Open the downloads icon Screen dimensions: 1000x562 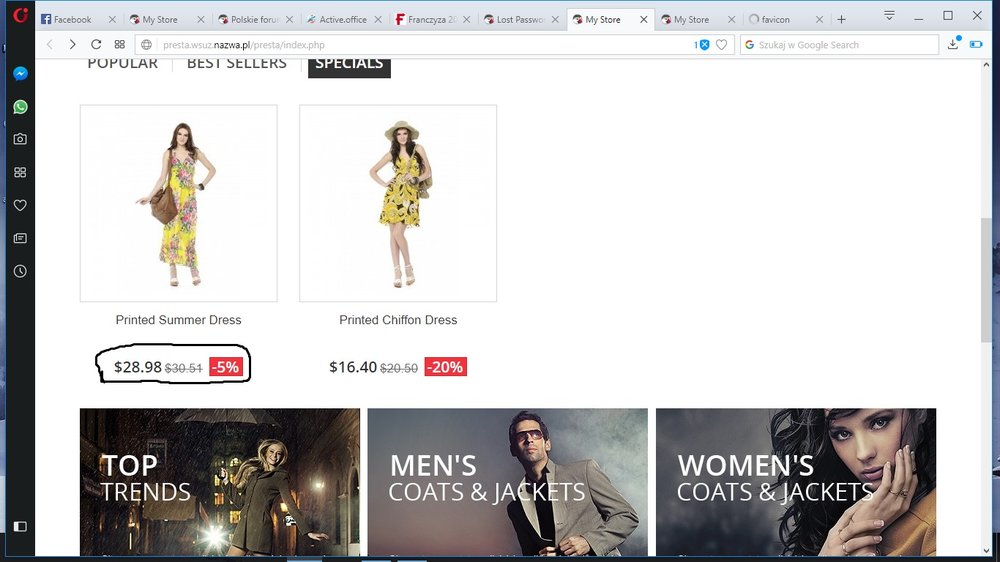point(953,44)
